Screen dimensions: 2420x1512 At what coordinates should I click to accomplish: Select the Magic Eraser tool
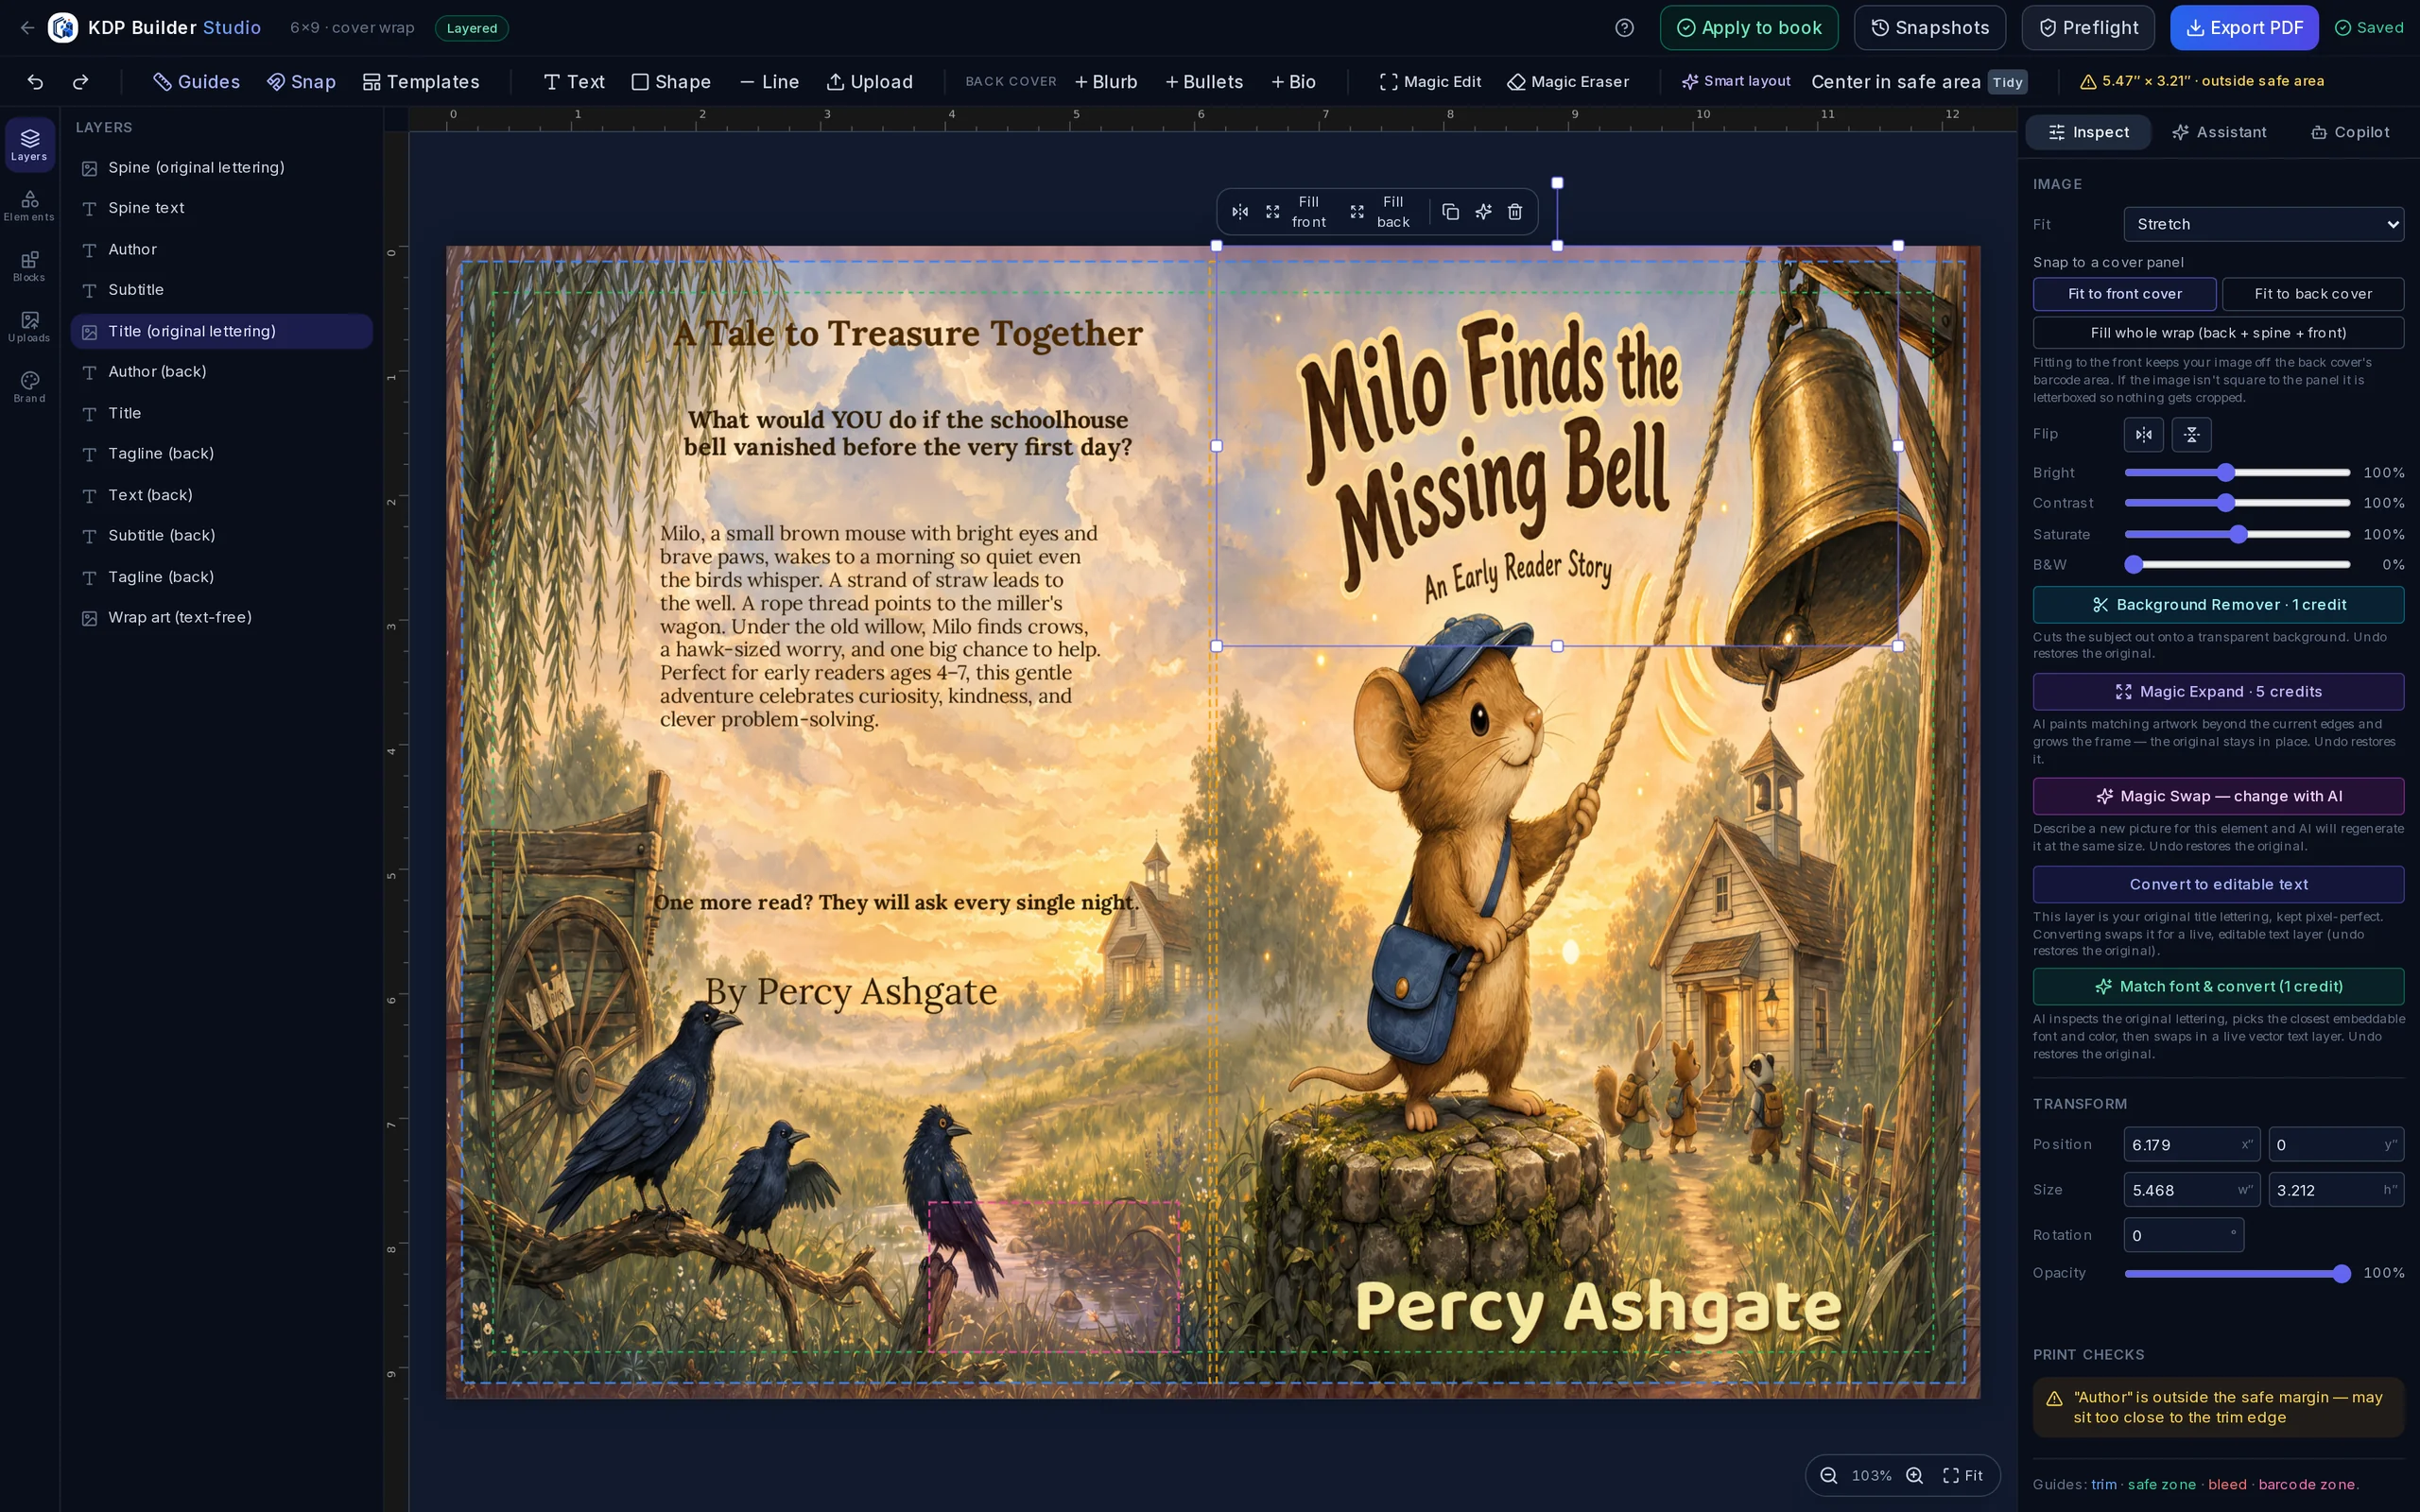1568,82
